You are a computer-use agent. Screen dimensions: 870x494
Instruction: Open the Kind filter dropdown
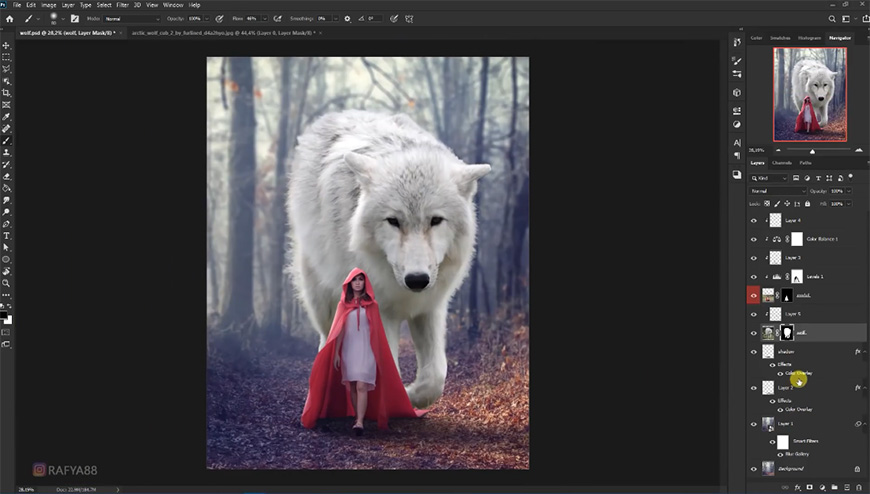(x=768, y=178)
